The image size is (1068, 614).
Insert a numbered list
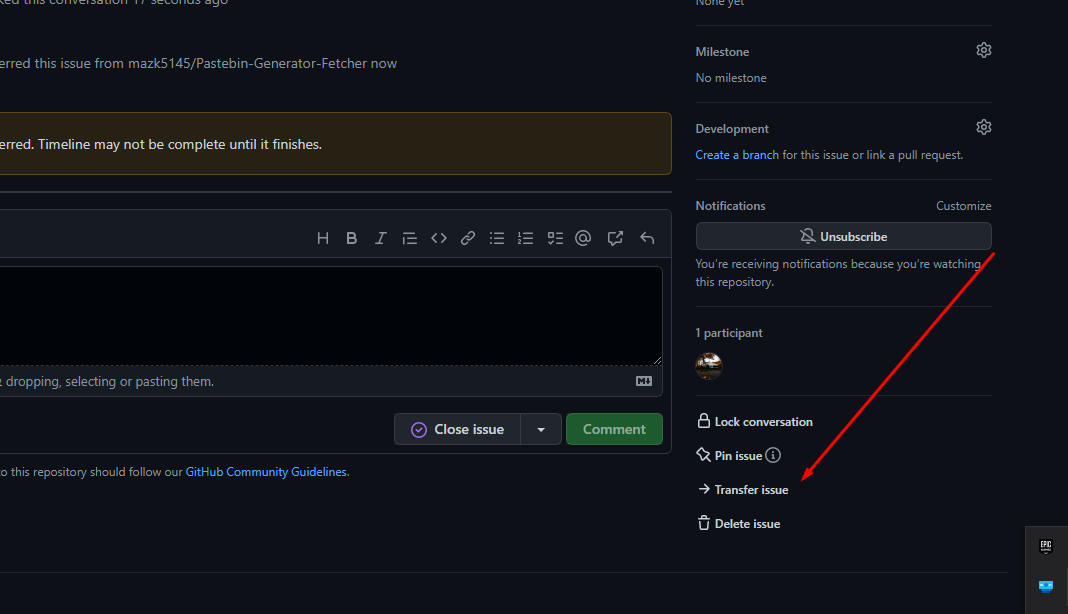pos(525,238)
